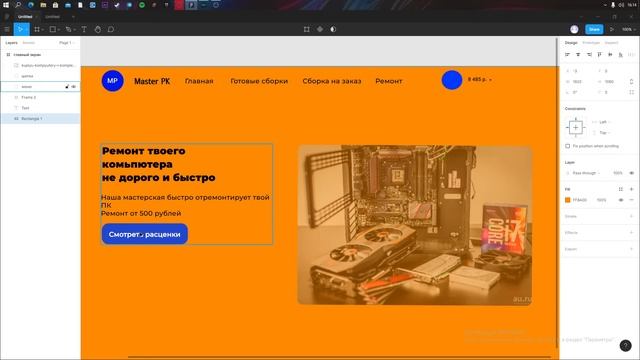Toggle eye icon on hovered layer row
Image resolution: width=640 pixels, height=360 pixels.
74,87
